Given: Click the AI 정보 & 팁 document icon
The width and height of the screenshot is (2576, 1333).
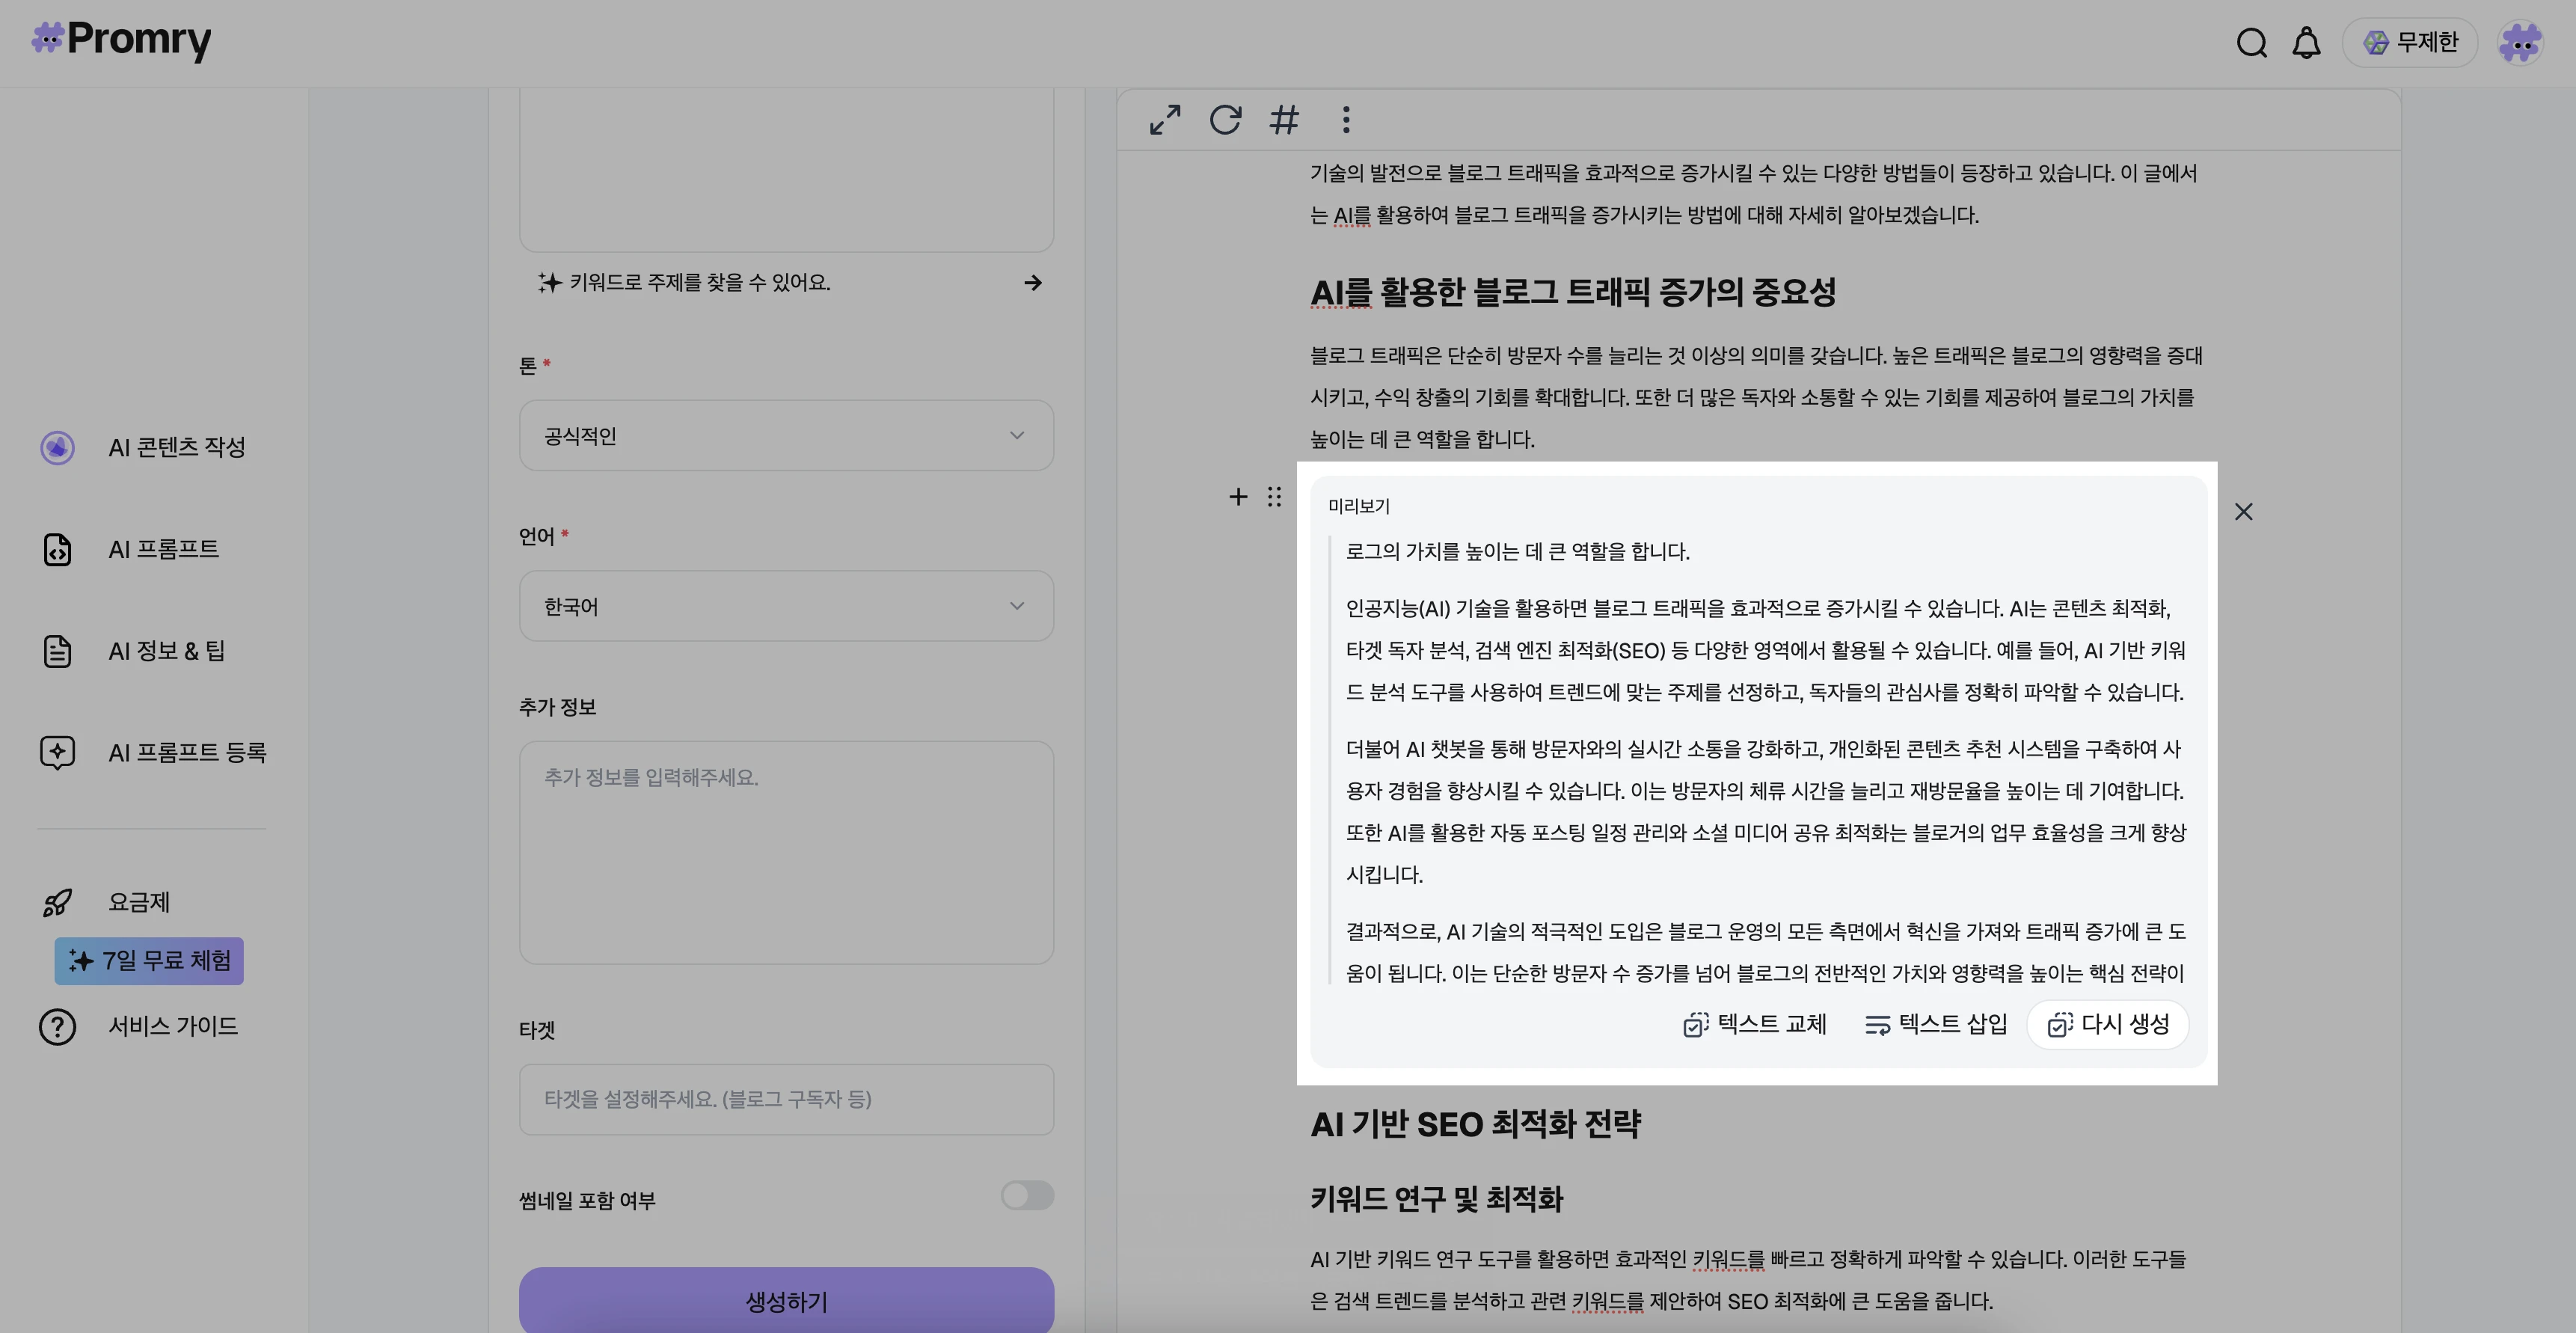Looking at the screenshot, I should pos(57,651).
